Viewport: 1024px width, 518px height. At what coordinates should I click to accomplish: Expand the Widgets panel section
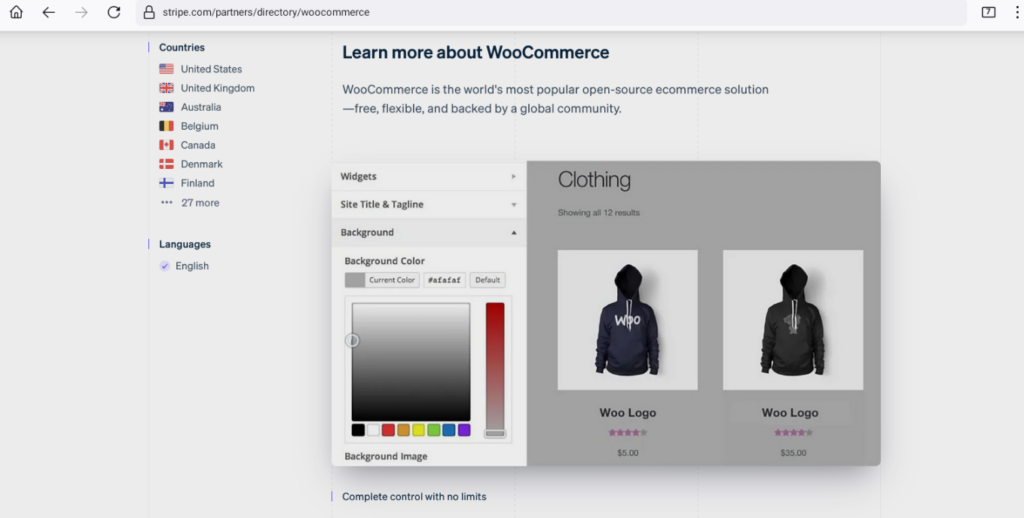[x=428, y=176]
